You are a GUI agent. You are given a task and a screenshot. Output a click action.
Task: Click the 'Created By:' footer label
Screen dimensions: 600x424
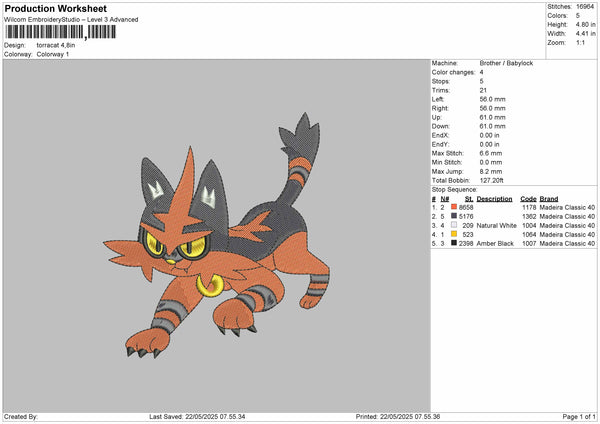click(21, 417)
